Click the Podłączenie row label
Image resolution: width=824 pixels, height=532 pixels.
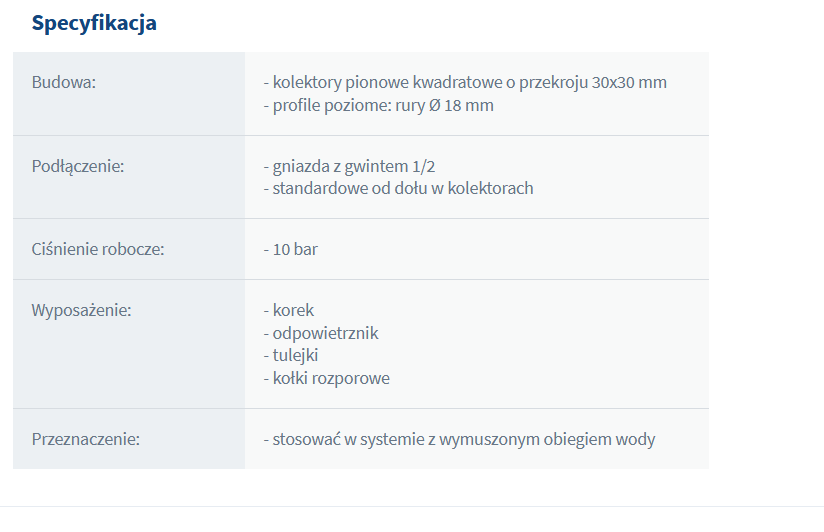click(78, 165)
